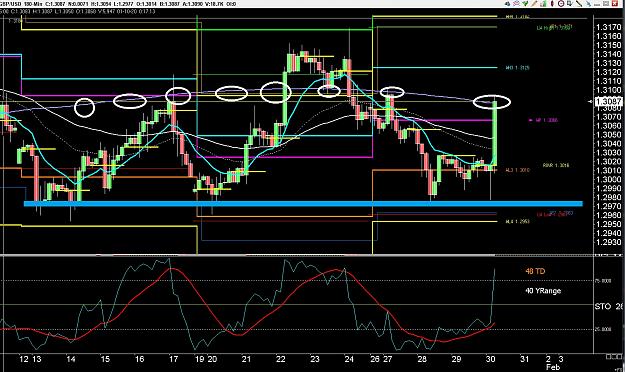Click the 1.2930 price axis label
625x372 pixels.
point(608,242)
